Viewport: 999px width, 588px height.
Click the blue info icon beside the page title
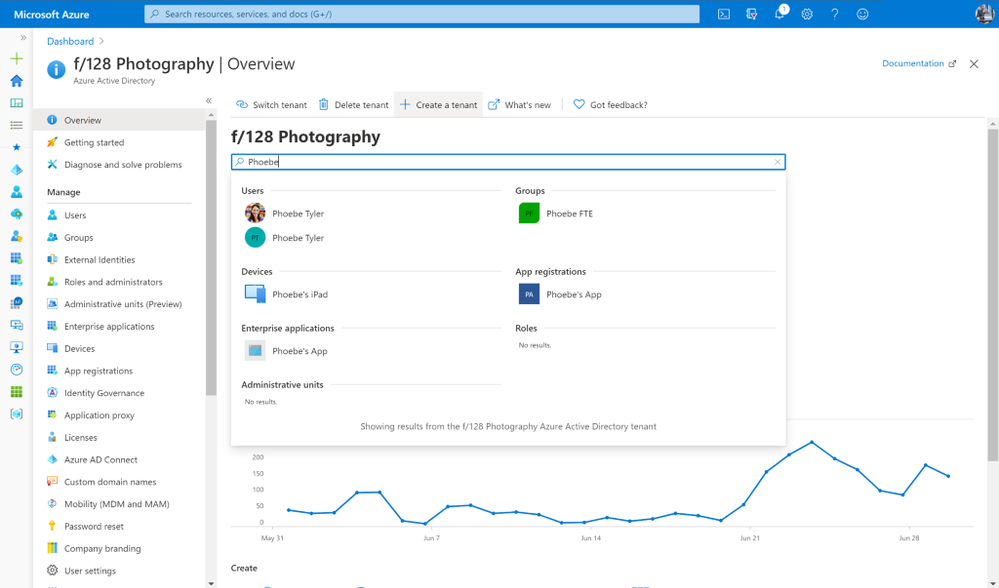click(x=56, y=69)
